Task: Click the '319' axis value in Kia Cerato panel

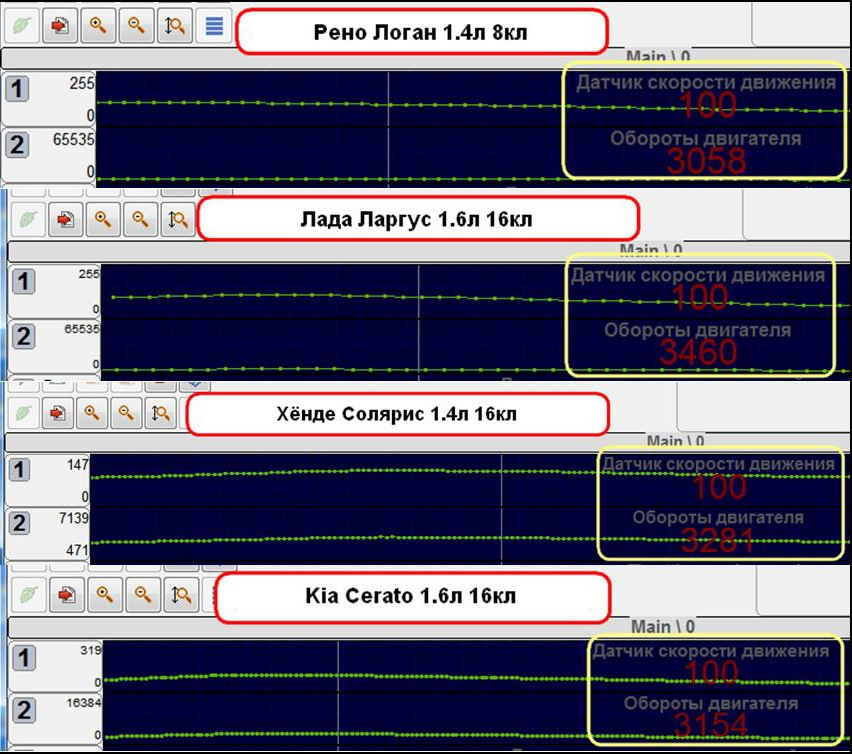Action: point(91,650)
